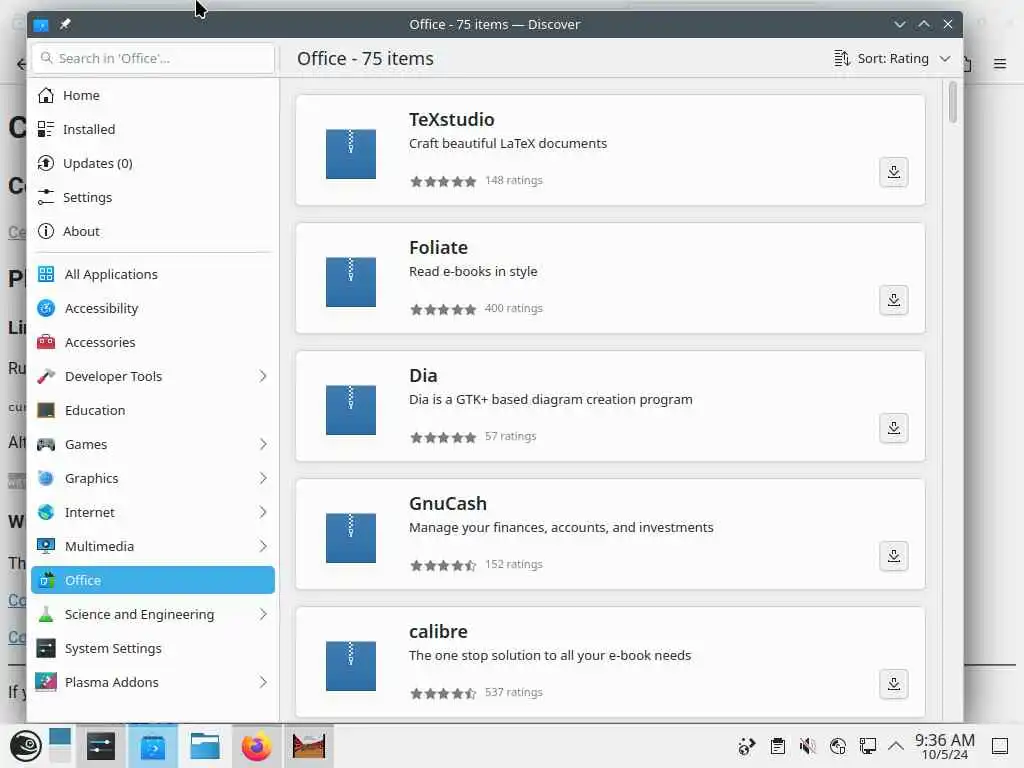Expand Graphics subcategories chevron
The height and width of the screenshot is (768, 1024).
point(263,478)
